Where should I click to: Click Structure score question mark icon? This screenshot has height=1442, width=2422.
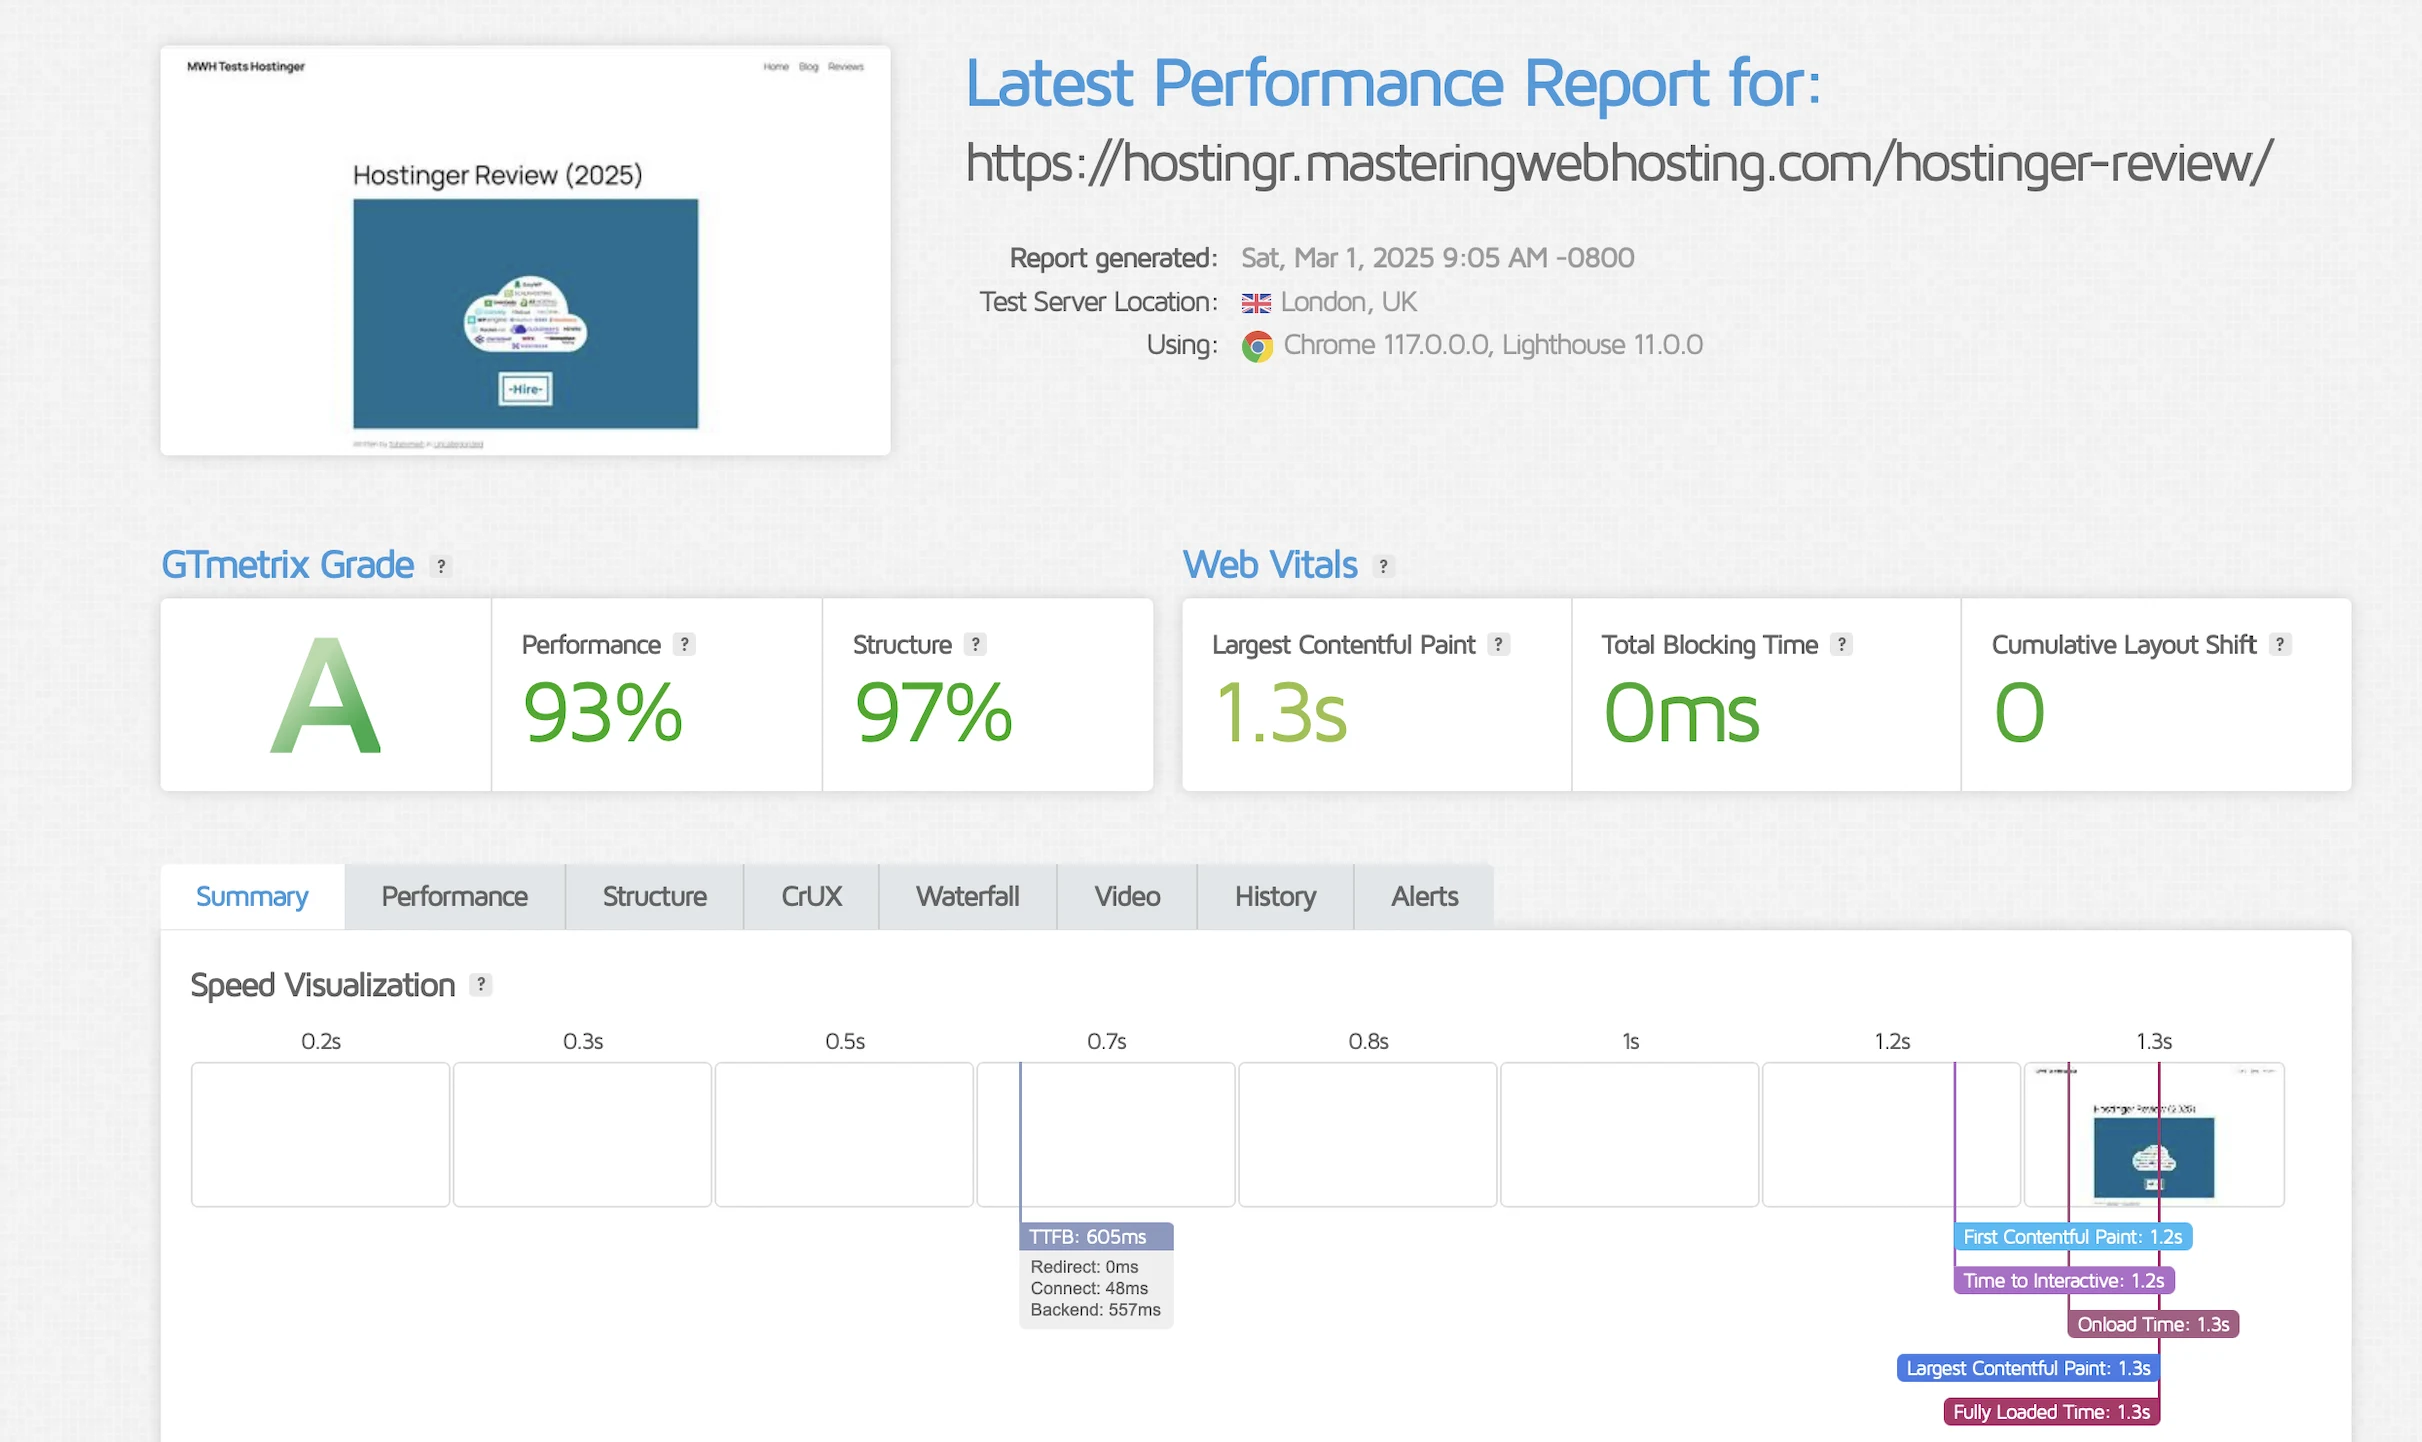pyautogui.click(x=975, y=645)
